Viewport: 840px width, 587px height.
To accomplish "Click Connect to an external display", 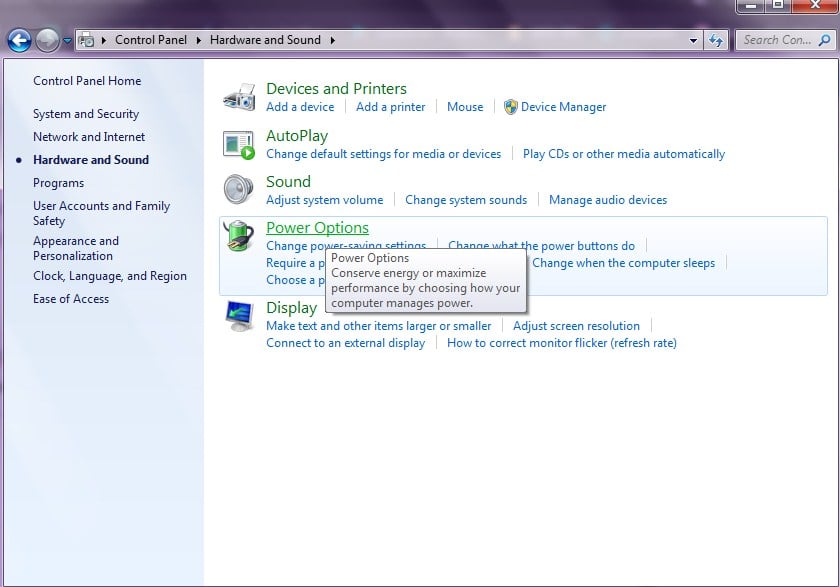I will [x=346, y=343].
